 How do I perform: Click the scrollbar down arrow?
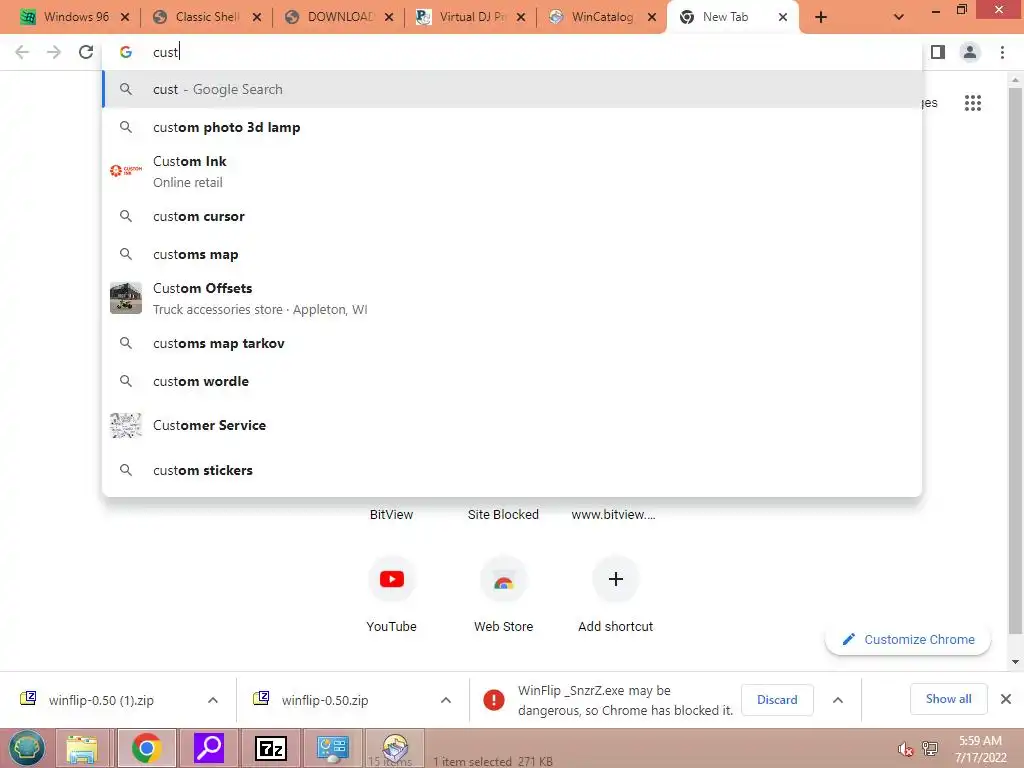point(1015,662)
